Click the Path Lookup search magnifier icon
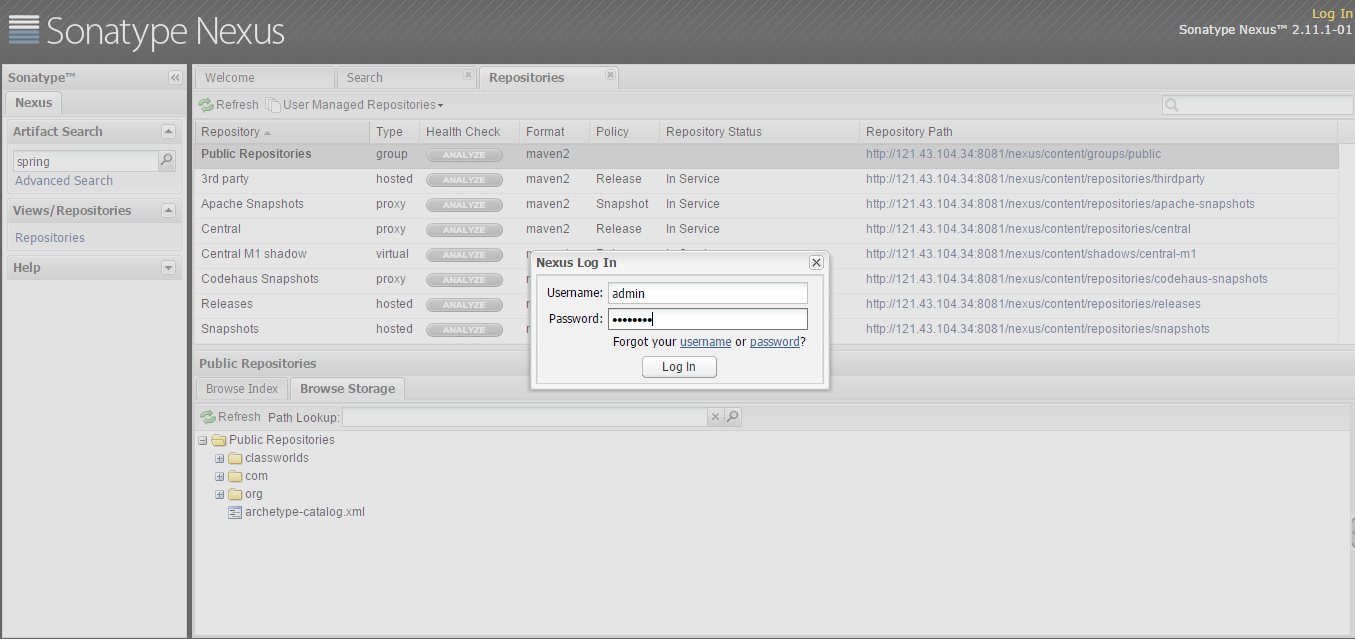This screenshot has width=1355, height=639. 733,417
